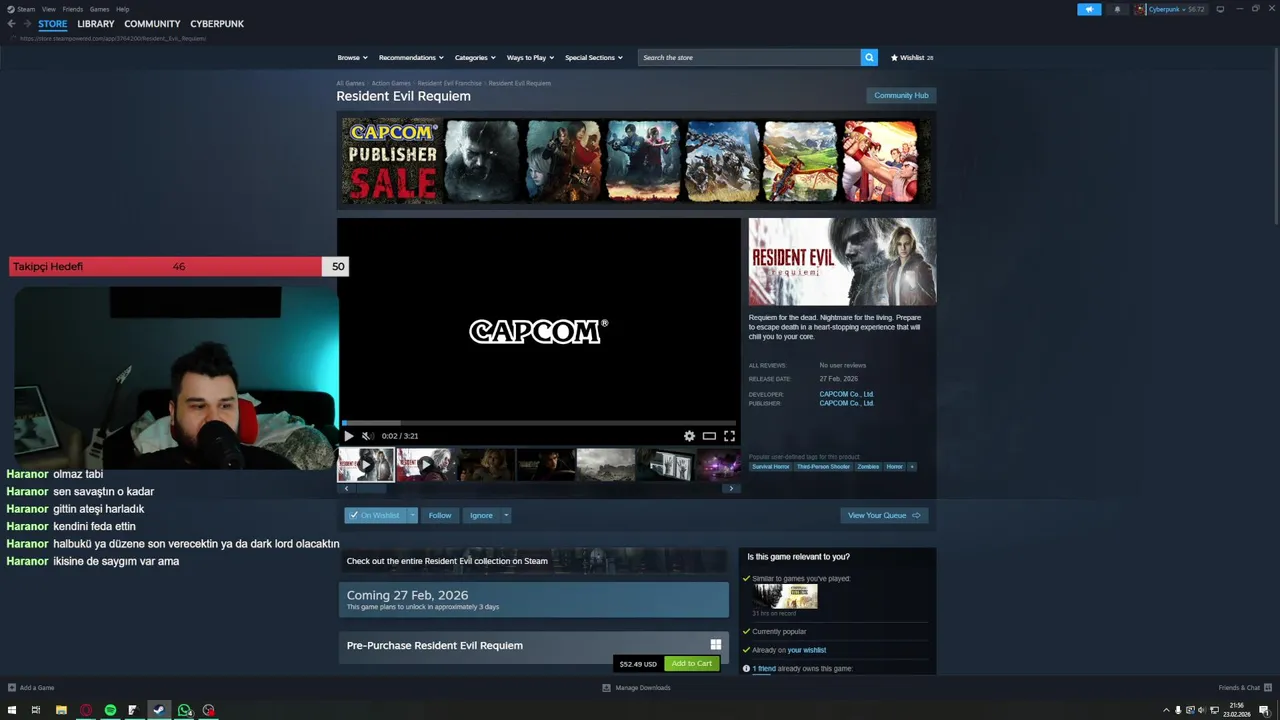Open Windows Task View icon
The image size is (1280, 720).
point(36,710)
